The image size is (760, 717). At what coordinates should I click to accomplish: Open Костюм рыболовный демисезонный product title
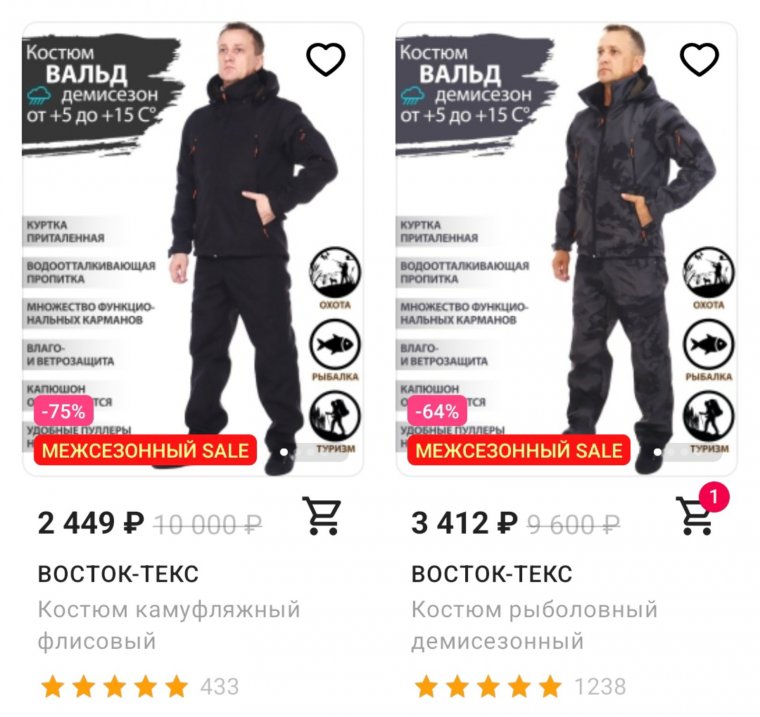click(x=535, y=625)
